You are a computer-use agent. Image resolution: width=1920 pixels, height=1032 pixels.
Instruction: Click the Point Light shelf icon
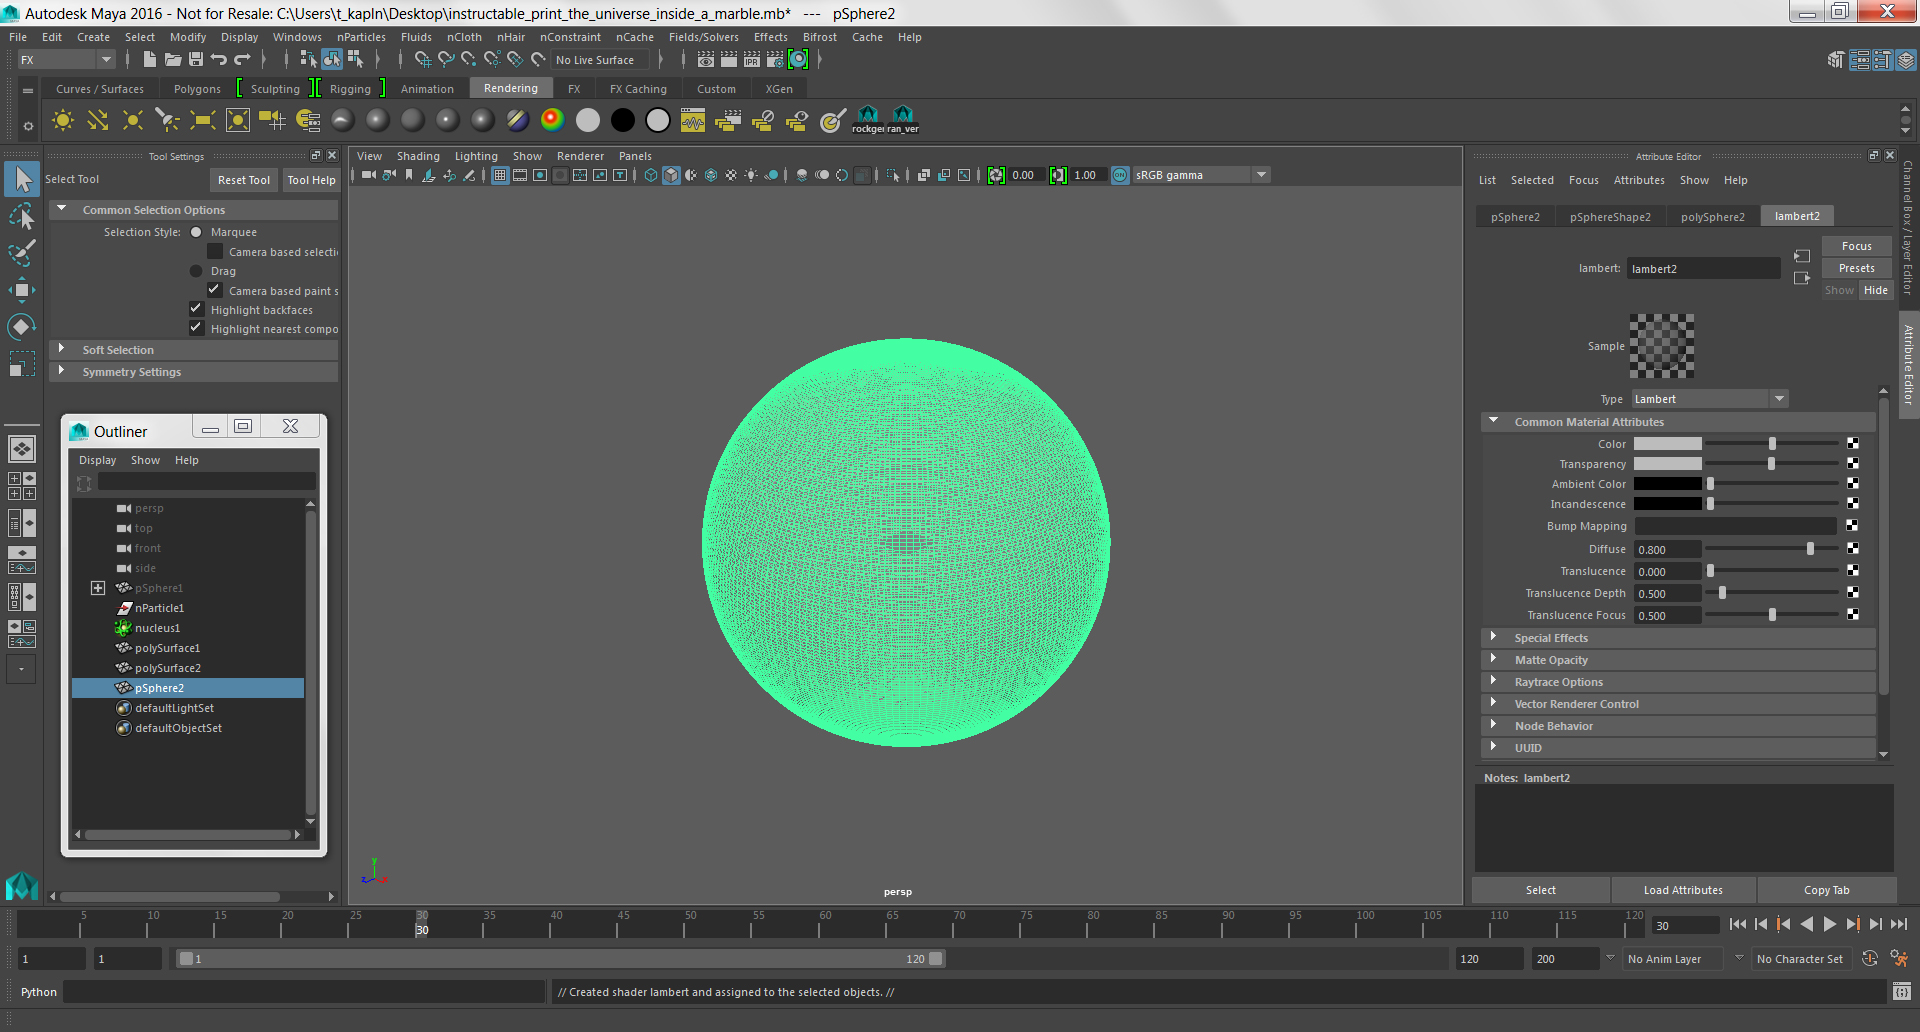(x=132, y=121)
